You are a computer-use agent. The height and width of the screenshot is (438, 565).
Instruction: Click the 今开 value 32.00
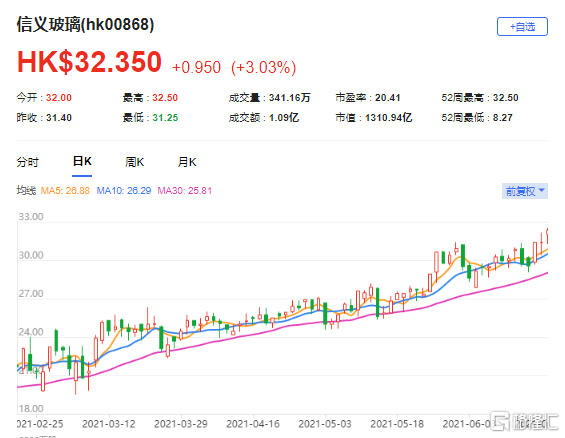[x=59, y=98]
